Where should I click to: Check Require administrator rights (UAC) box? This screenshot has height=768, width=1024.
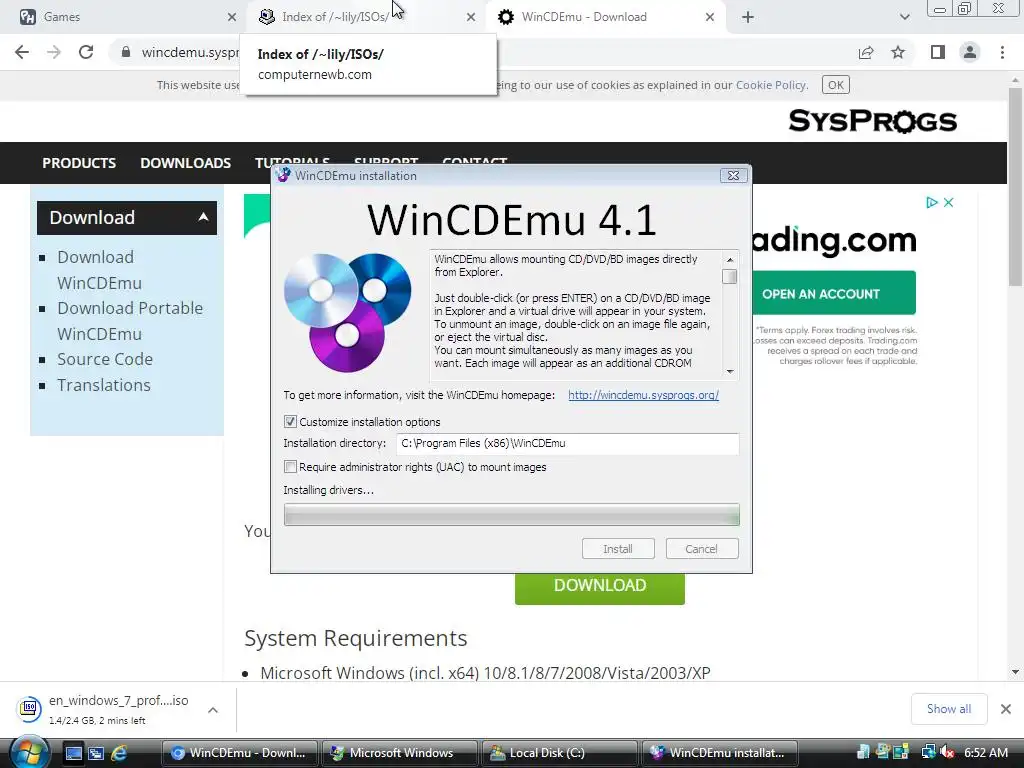tap(290, 467)
